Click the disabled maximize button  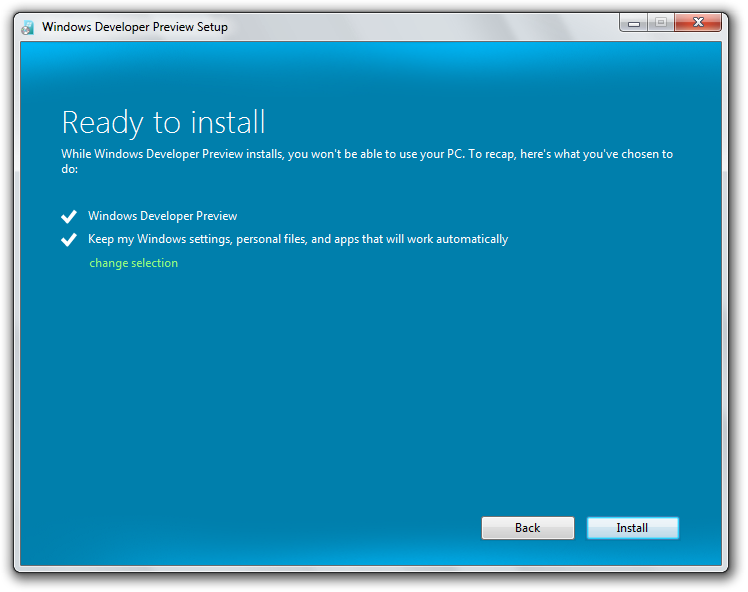[x=661, y=22]
